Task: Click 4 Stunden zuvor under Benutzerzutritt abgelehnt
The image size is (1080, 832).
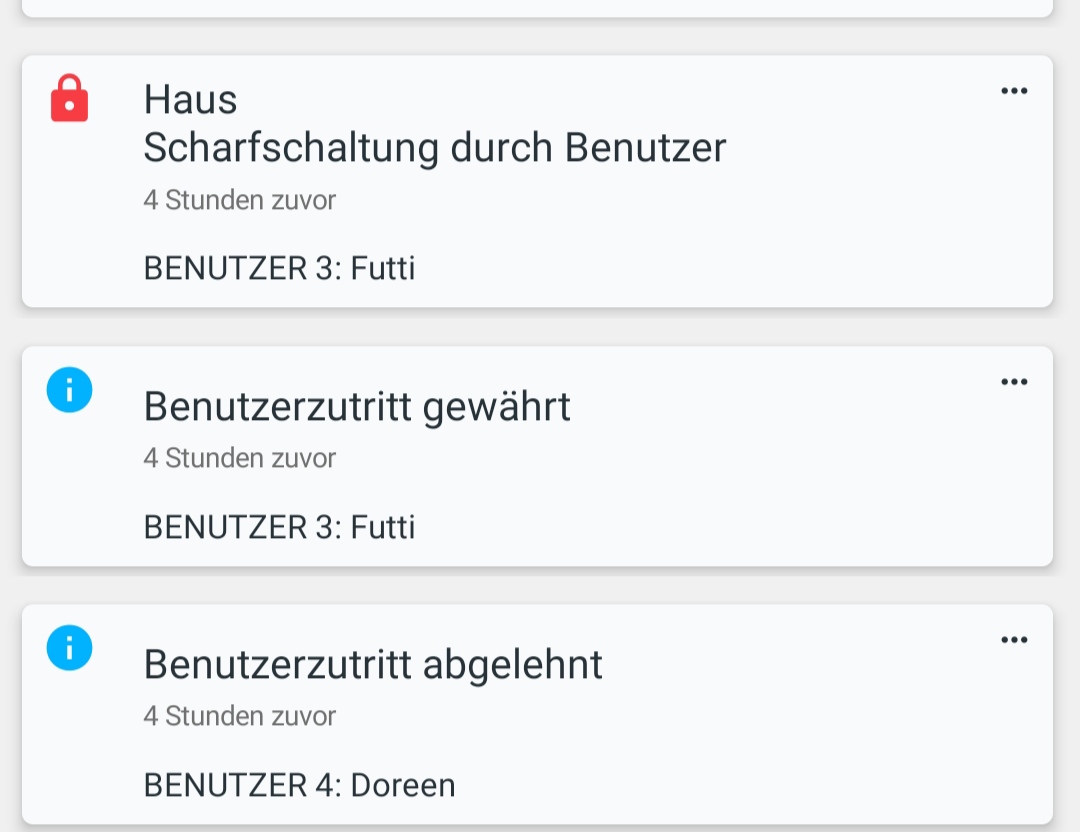Action: (x=240, y=716)
